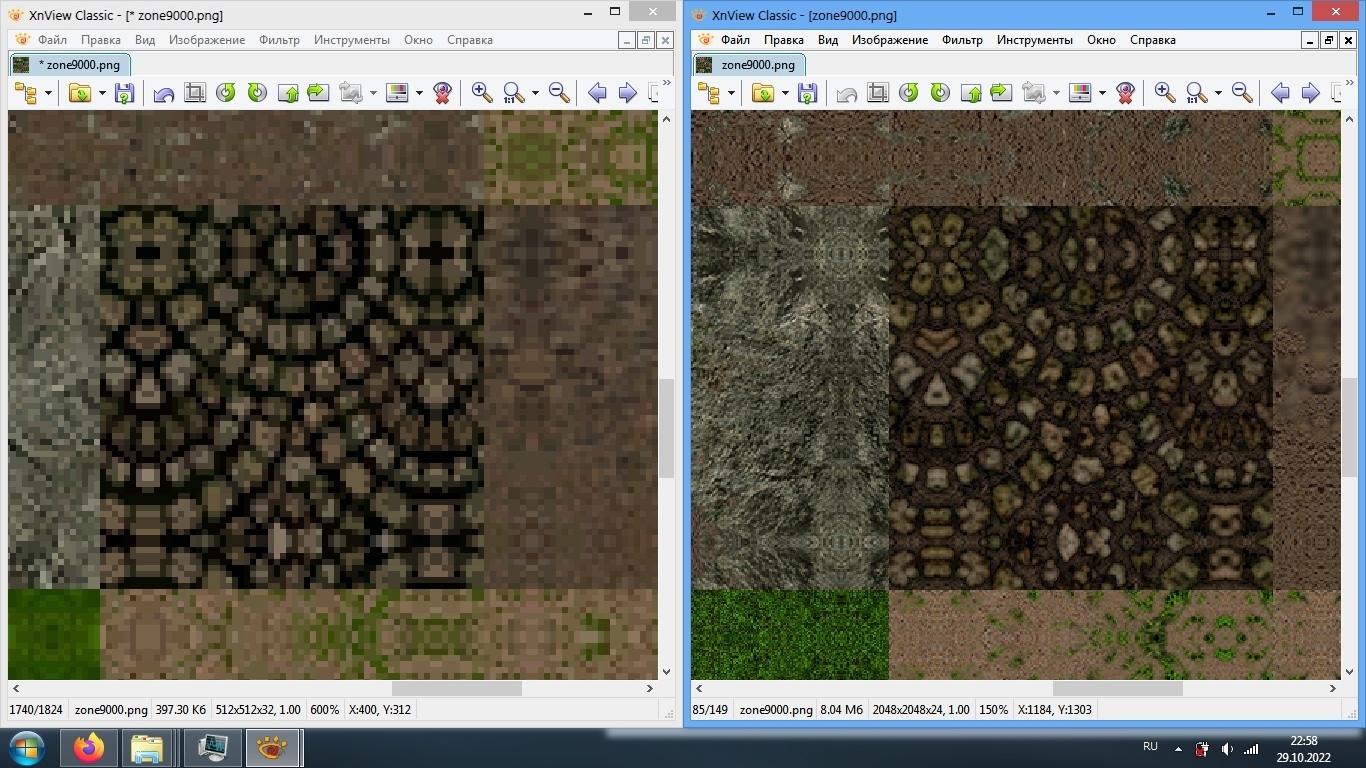
Task: Click the Undo icon in left window
Action: click(164, 93)
